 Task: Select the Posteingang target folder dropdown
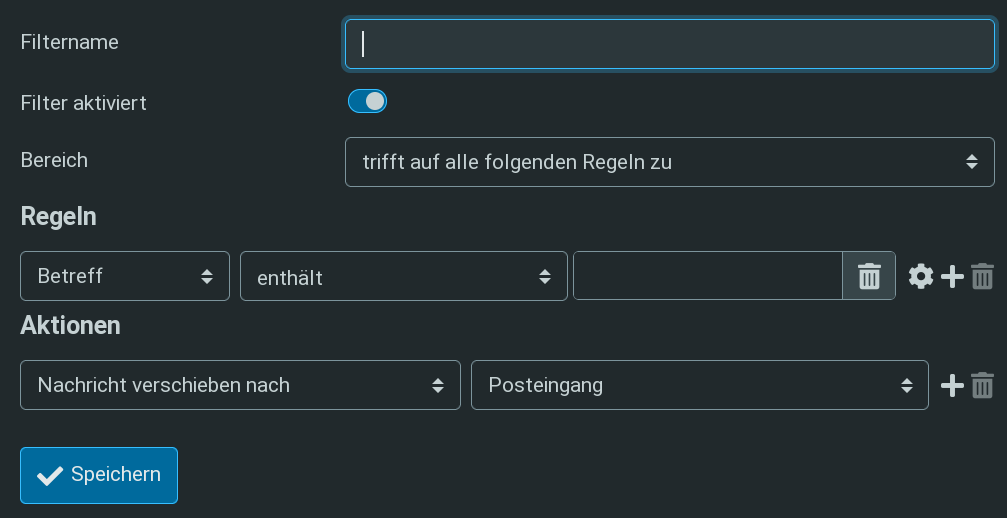click(x=699, y=385)
